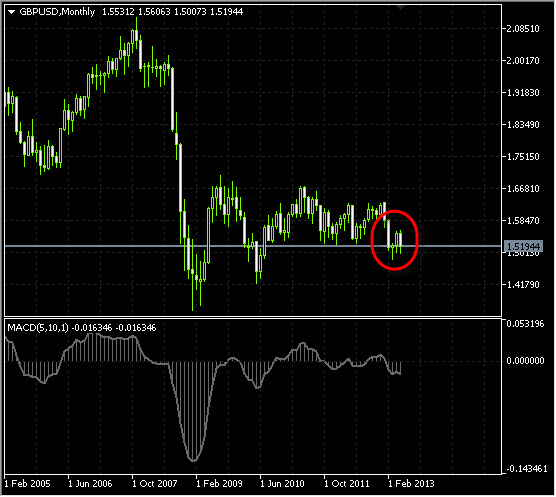Click the 1 Oct 2007 date label

pyautogui.click(x=155, y=484)
